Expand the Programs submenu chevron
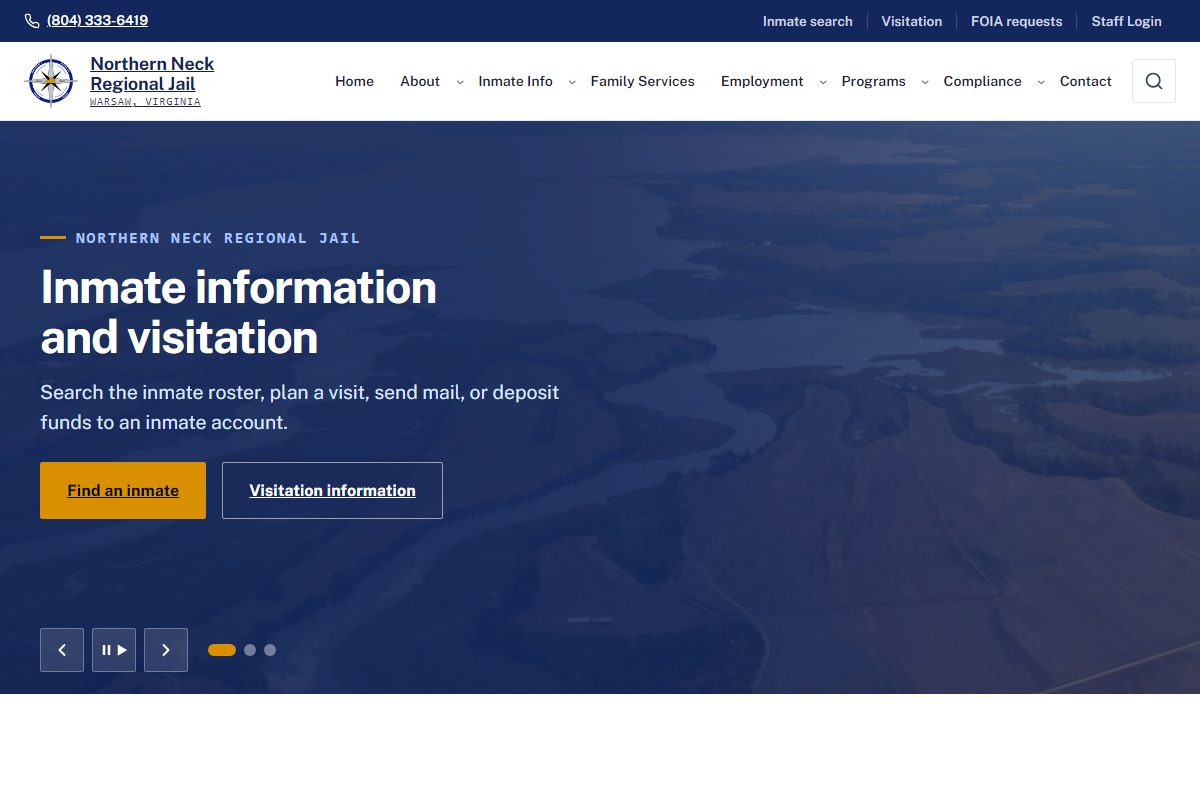 (925, 82)
